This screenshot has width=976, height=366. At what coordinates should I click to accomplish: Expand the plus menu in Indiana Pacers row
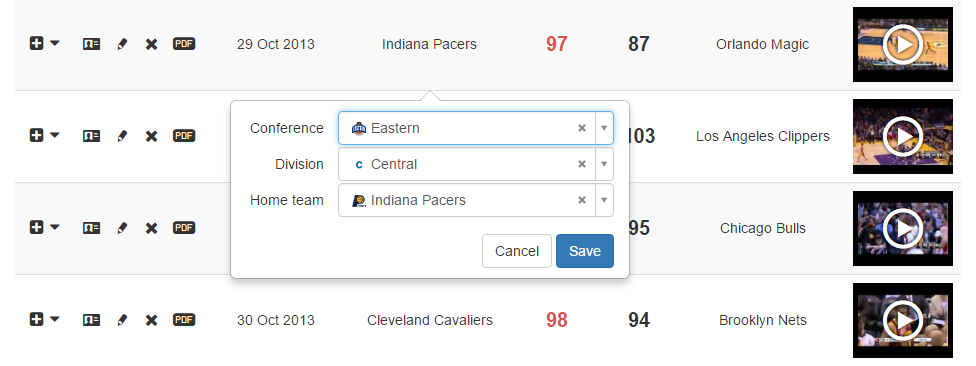(45, 44)
